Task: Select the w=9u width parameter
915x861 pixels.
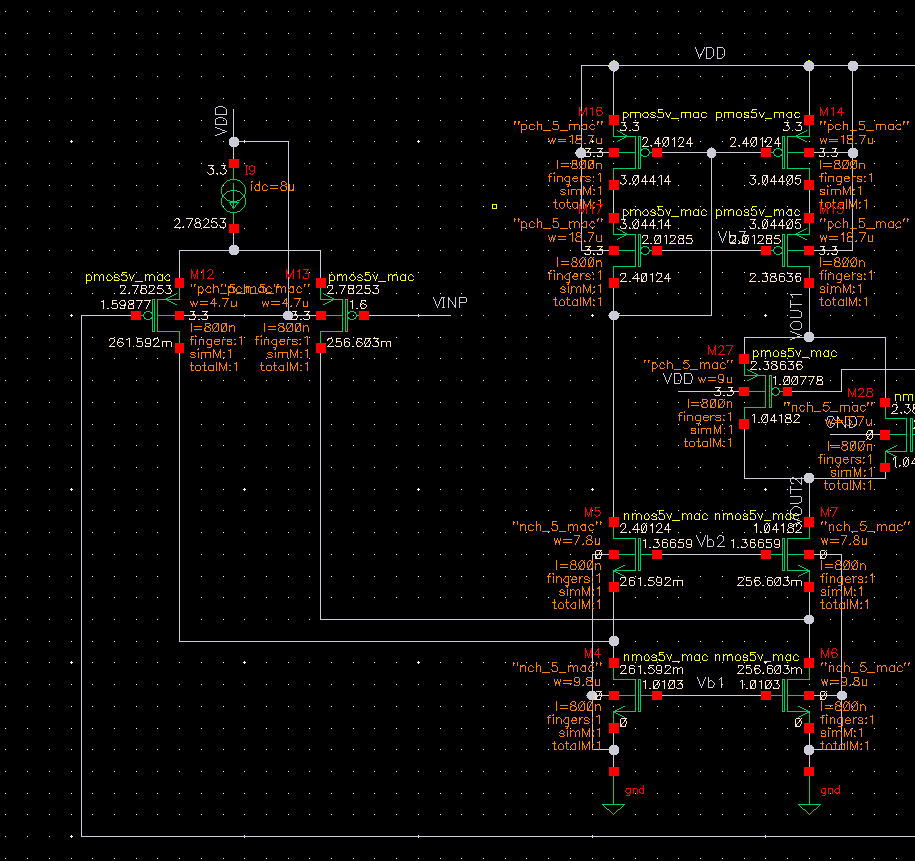Action: click(715, 379)
